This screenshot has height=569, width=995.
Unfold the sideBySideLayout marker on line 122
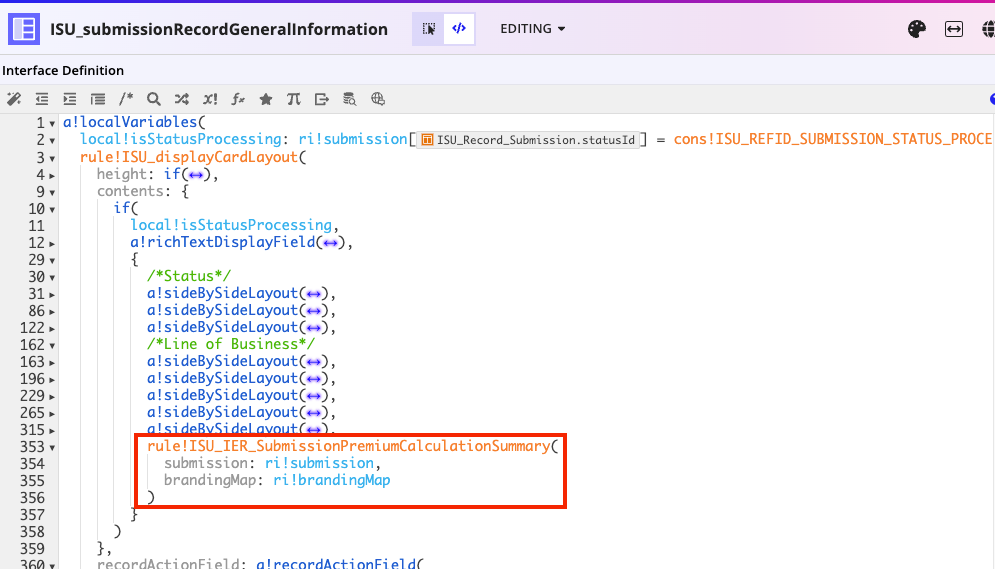point(313,329)
